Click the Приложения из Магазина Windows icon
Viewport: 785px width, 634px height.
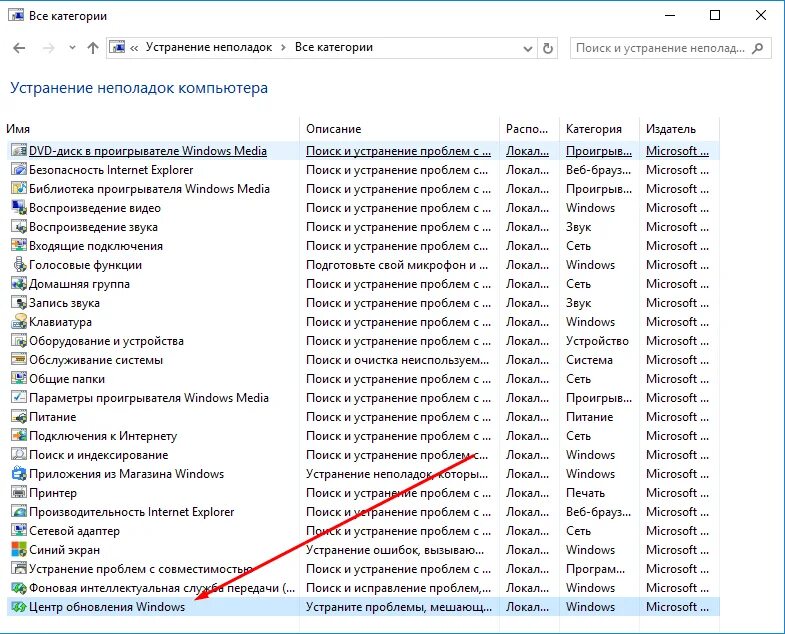(19, 474)
